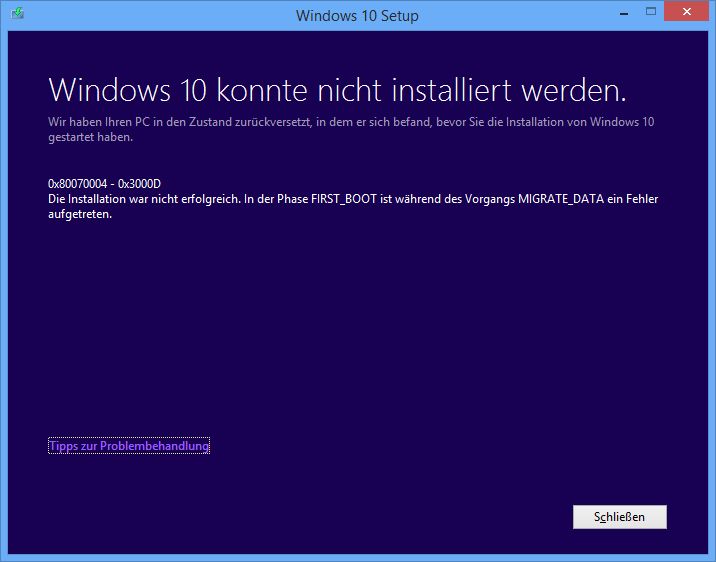This screenshot has width=716, height=562.
Task: Click the heading Windows 10 konnte nicht installiert werden
Action: point(337,90)
